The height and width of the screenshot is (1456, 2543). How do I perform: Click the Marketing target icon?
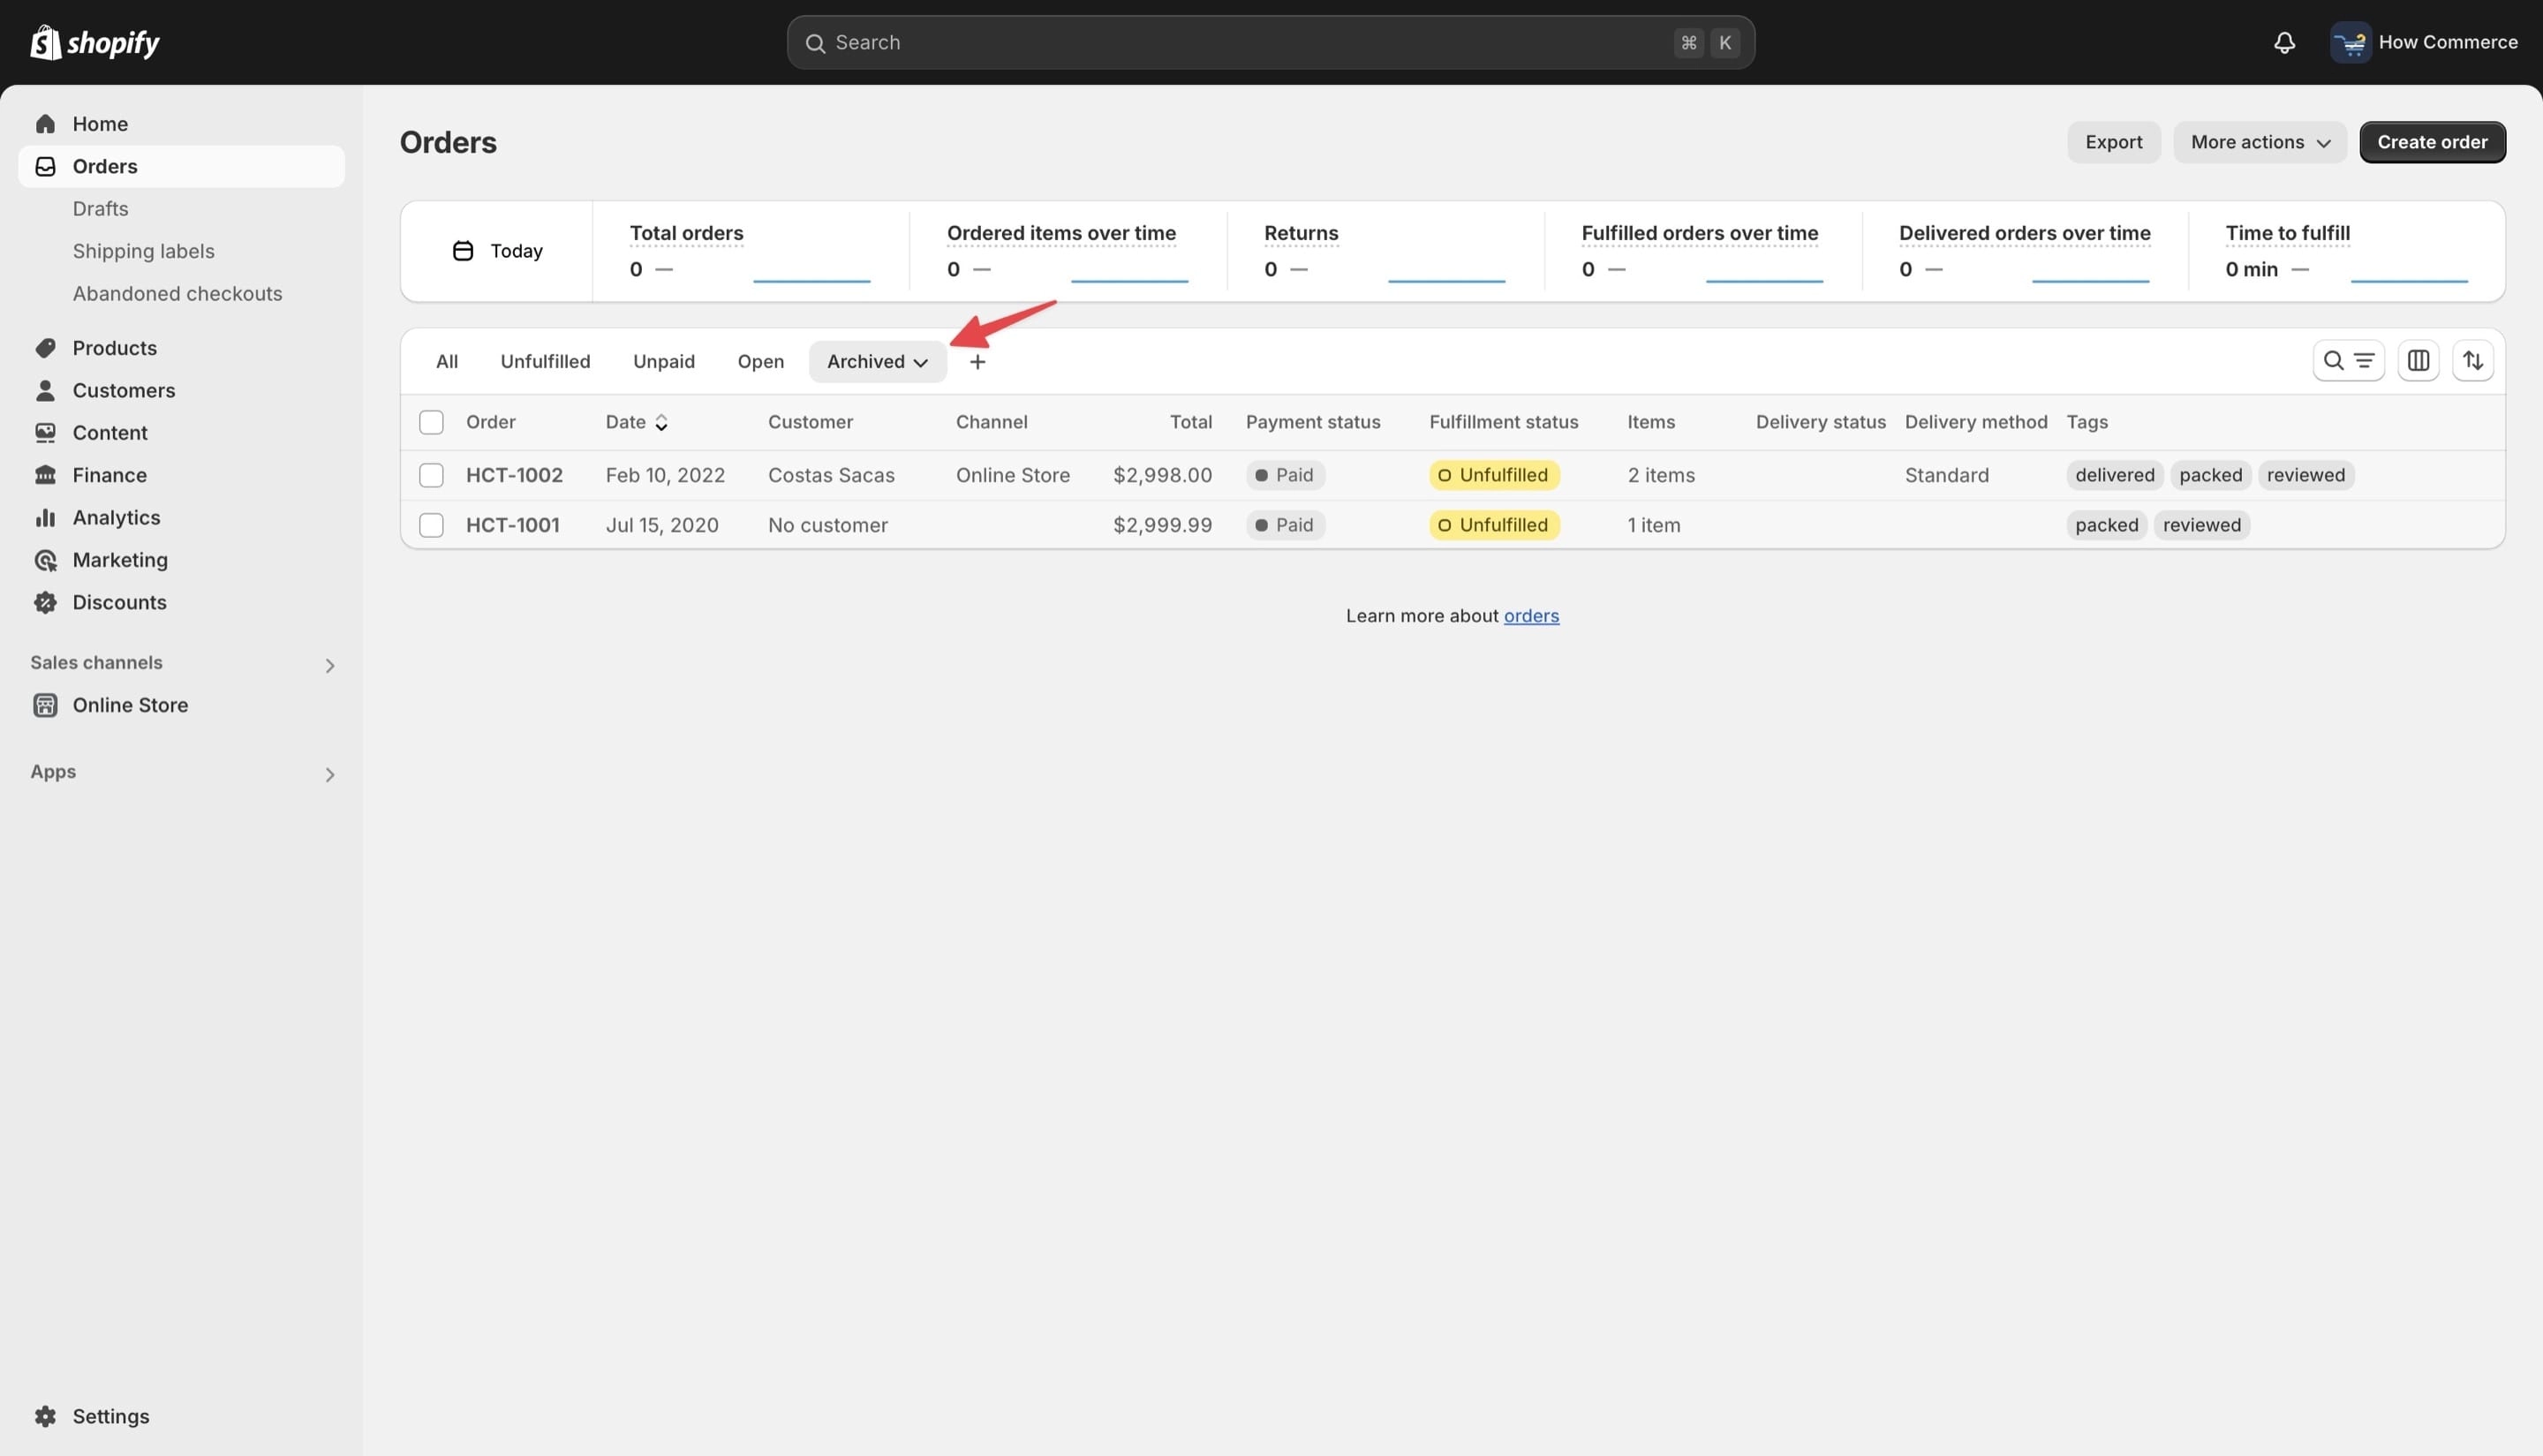coord(45,560)
